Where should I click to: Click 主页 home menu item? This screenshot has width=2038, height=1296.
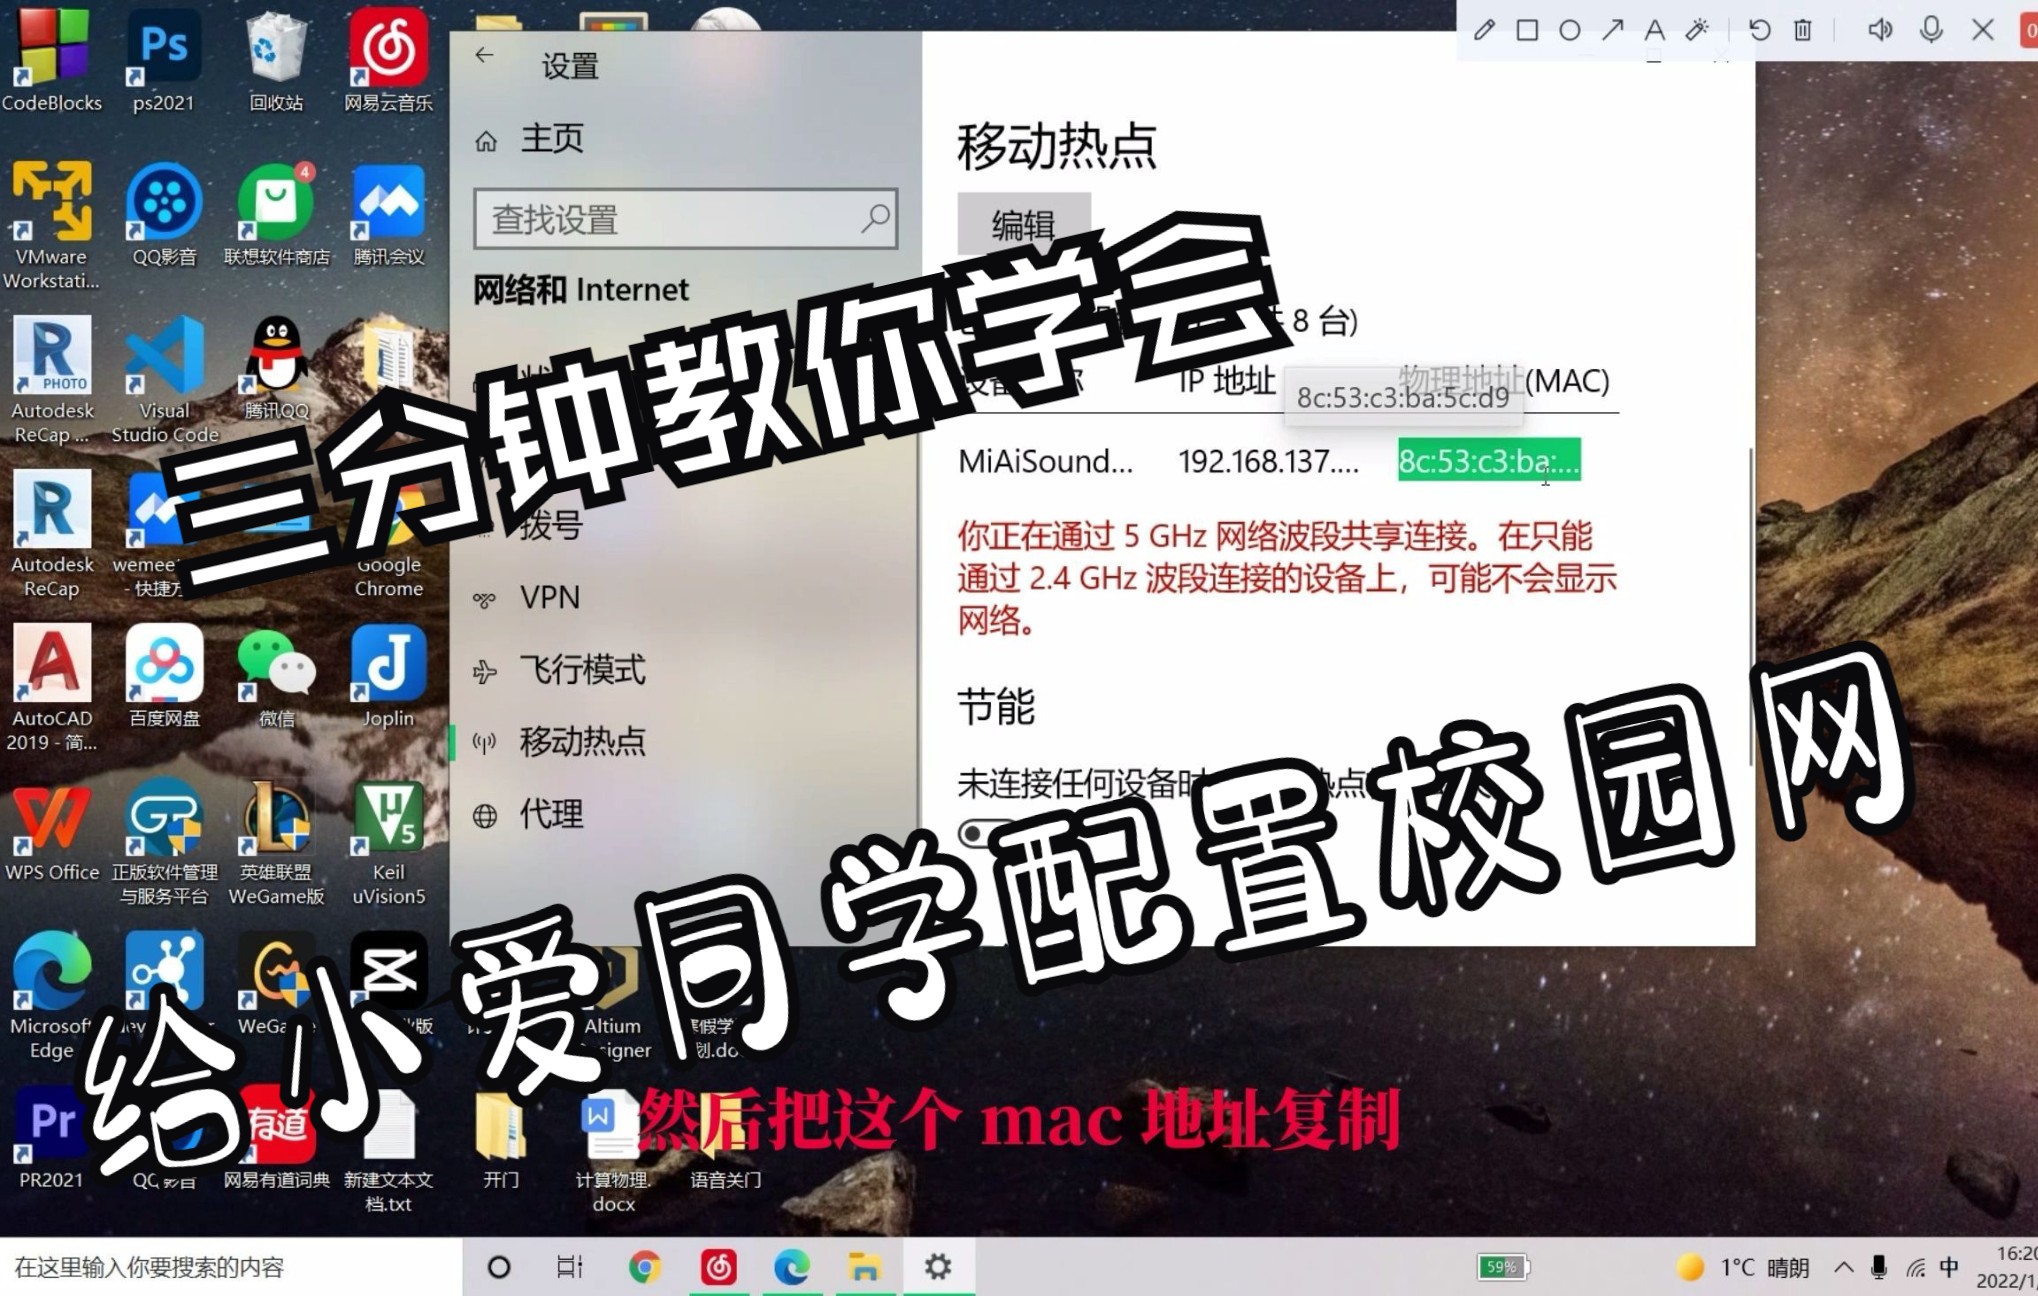click(545, 135)
